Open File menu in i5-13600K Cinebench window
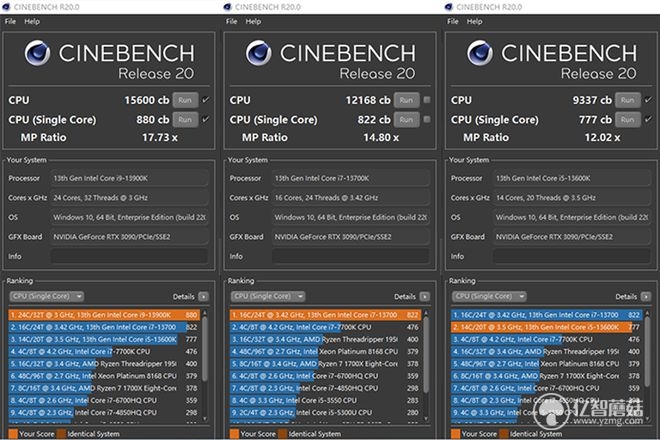 [x=453, y=21]
